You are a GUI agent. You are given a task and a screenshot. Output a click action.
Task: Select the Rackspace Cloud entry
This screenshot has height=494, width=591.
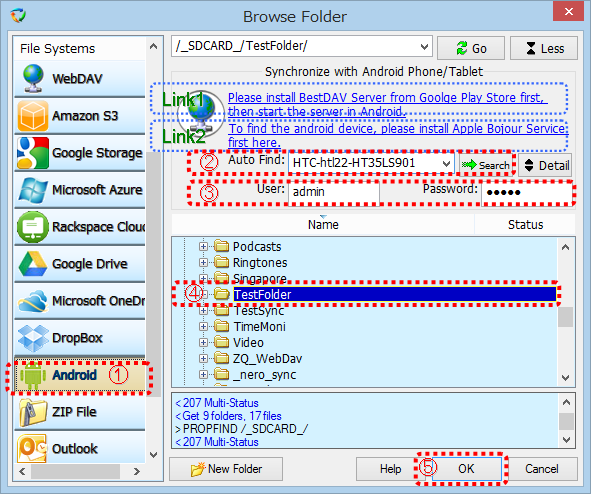[80, 226]
